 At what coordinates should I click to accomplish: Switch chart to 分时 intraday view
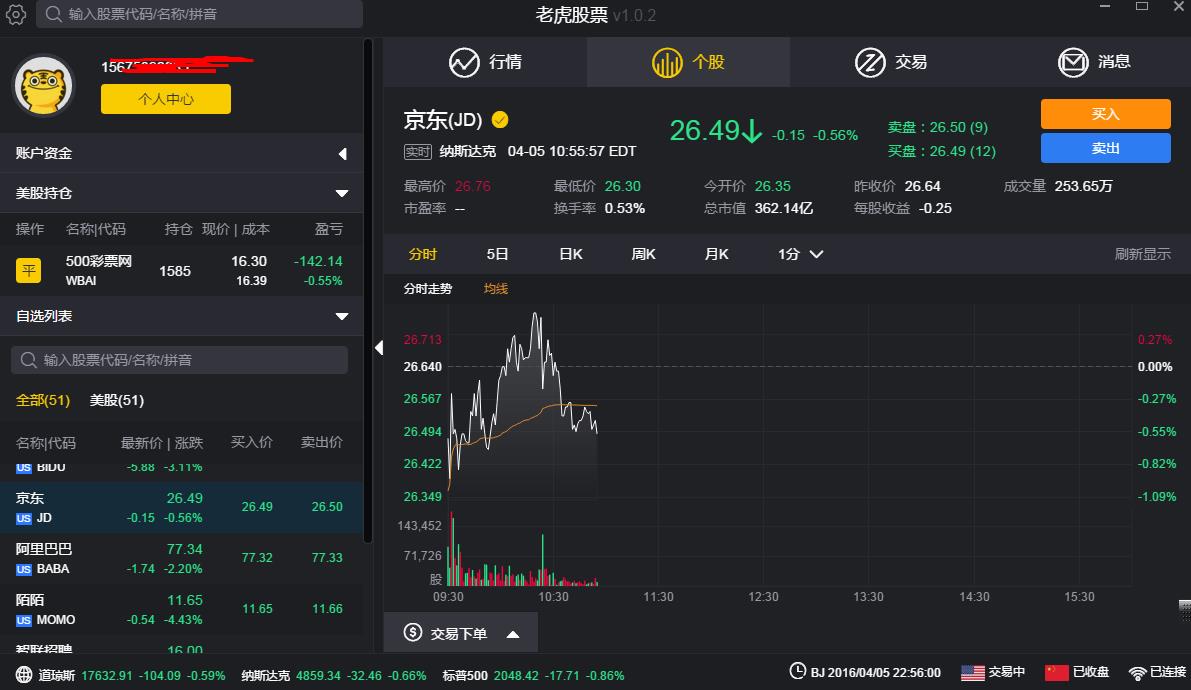(x=422, y=254)
